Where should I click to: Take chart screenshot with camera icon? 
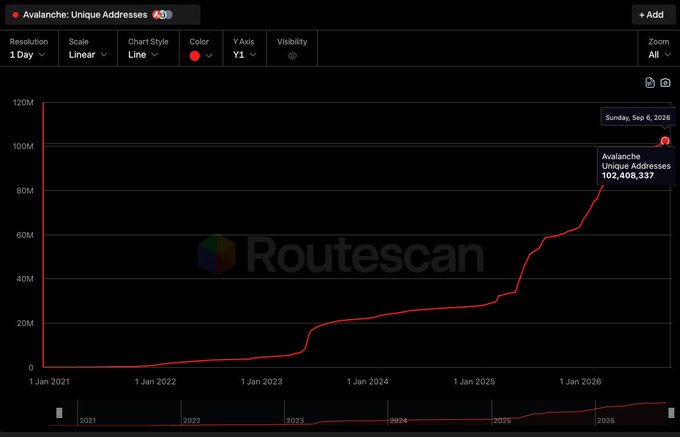(665, 82)
